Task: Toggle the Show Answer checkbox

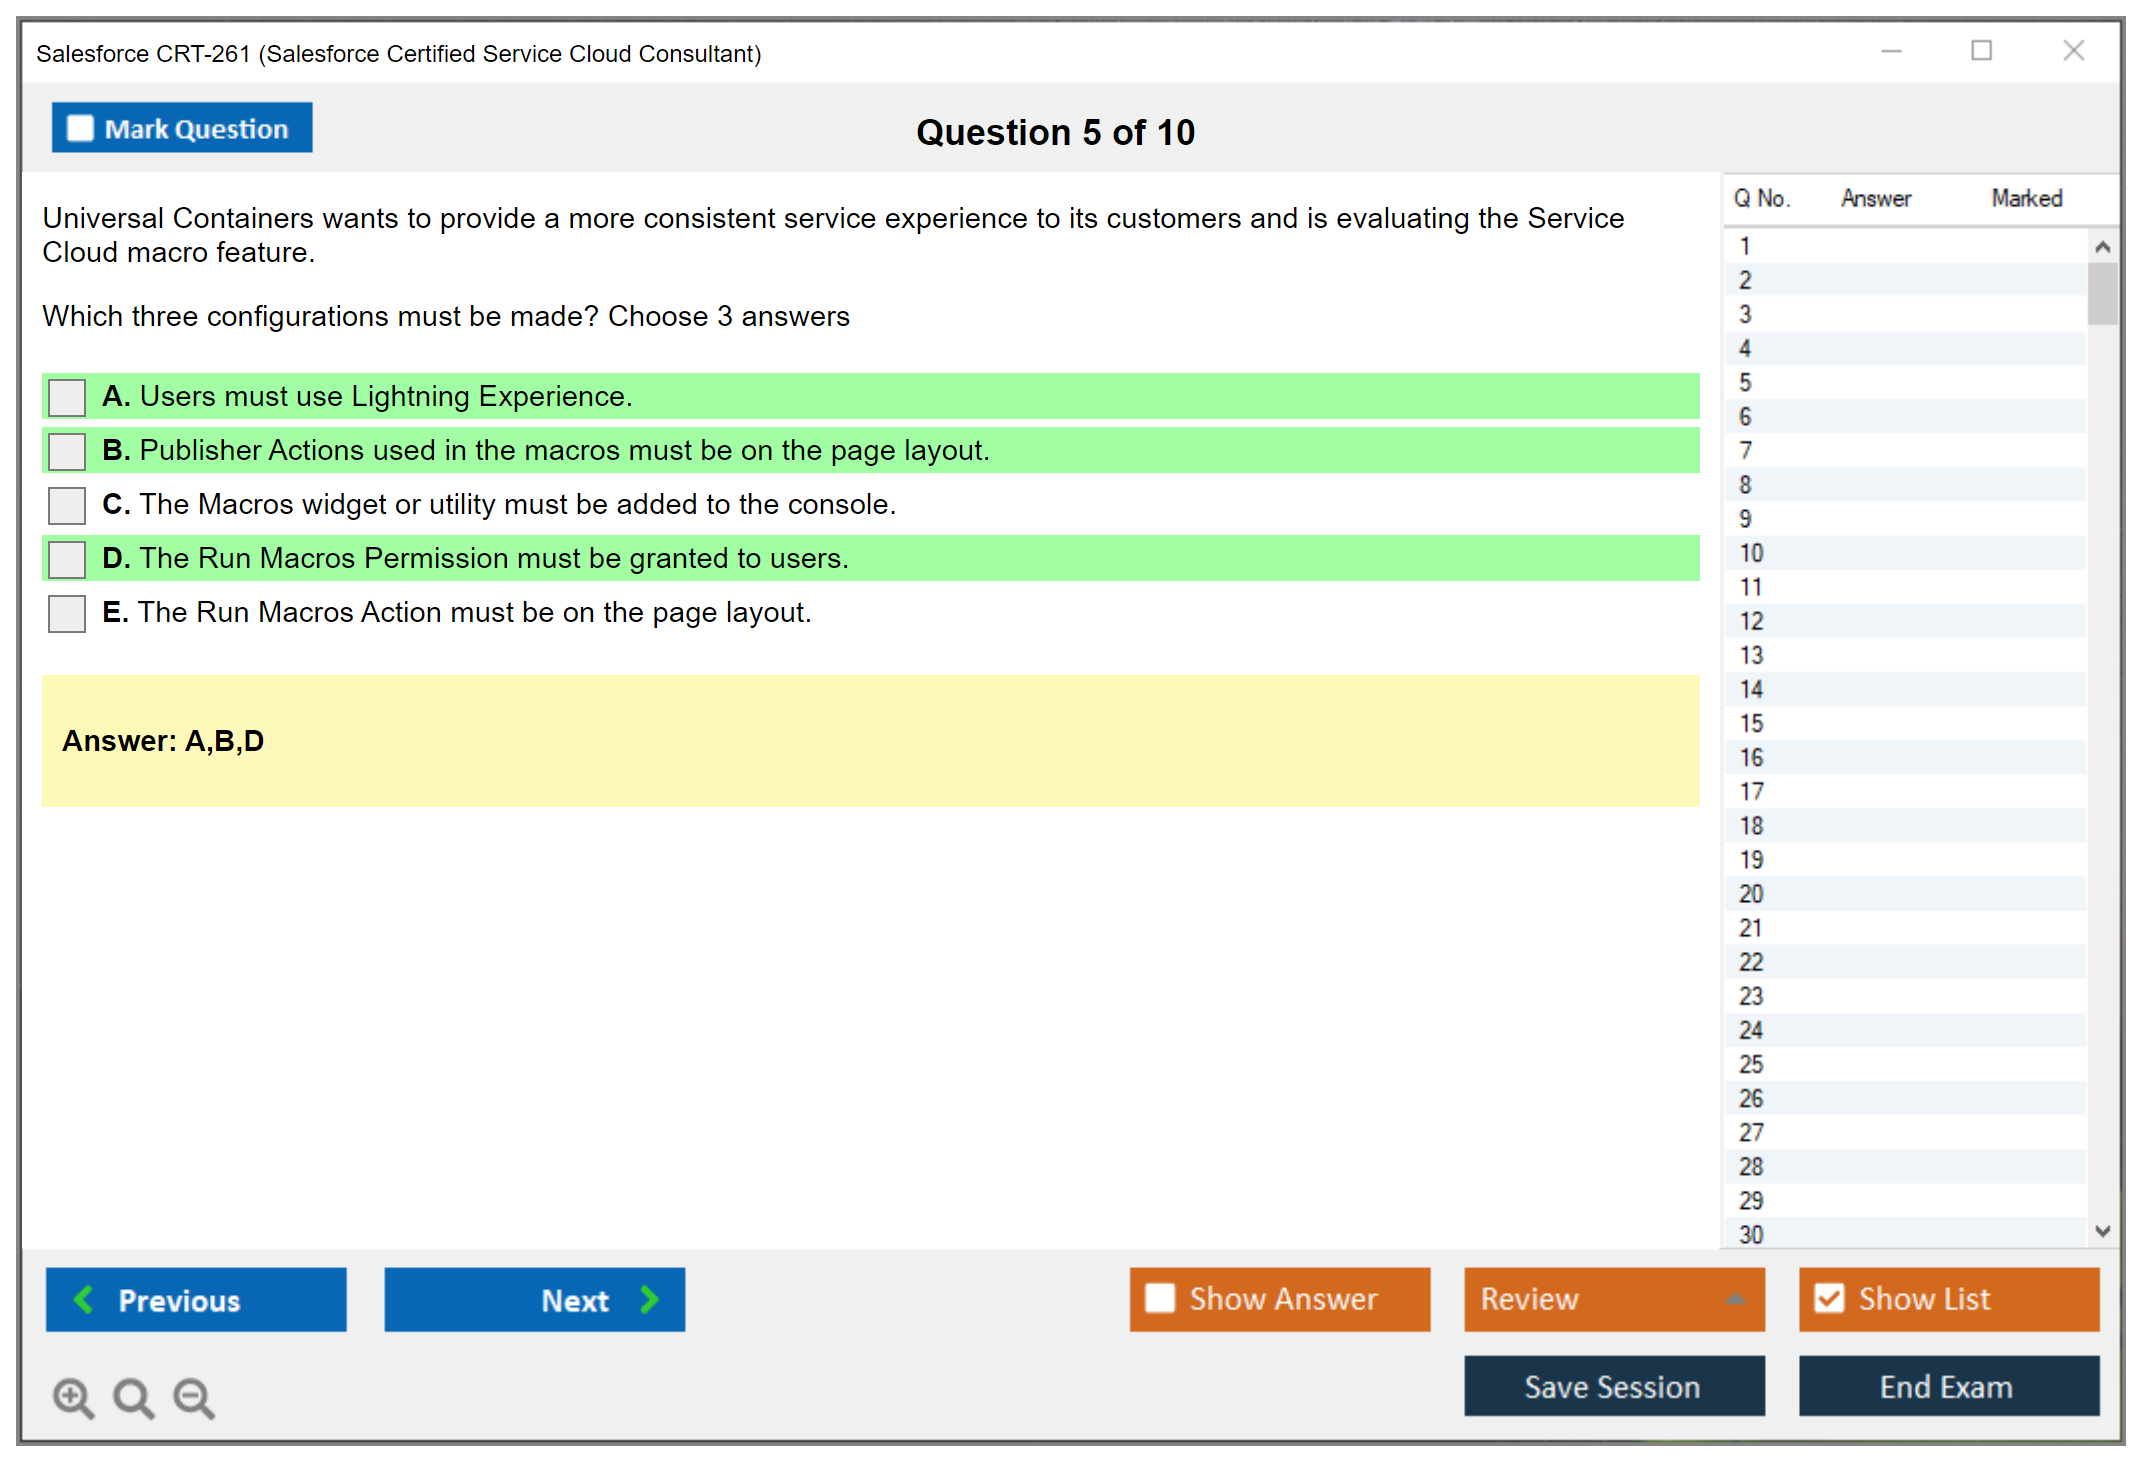Action: coord(1160,1298)
